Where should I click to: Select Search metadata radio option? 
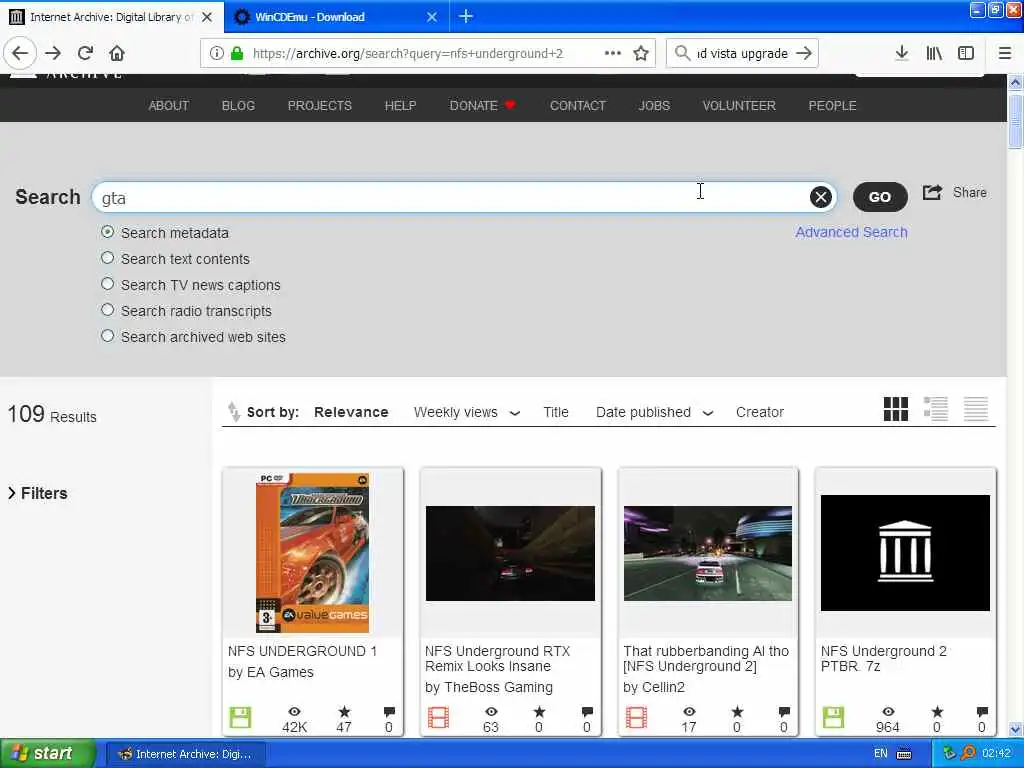point(108,232)
